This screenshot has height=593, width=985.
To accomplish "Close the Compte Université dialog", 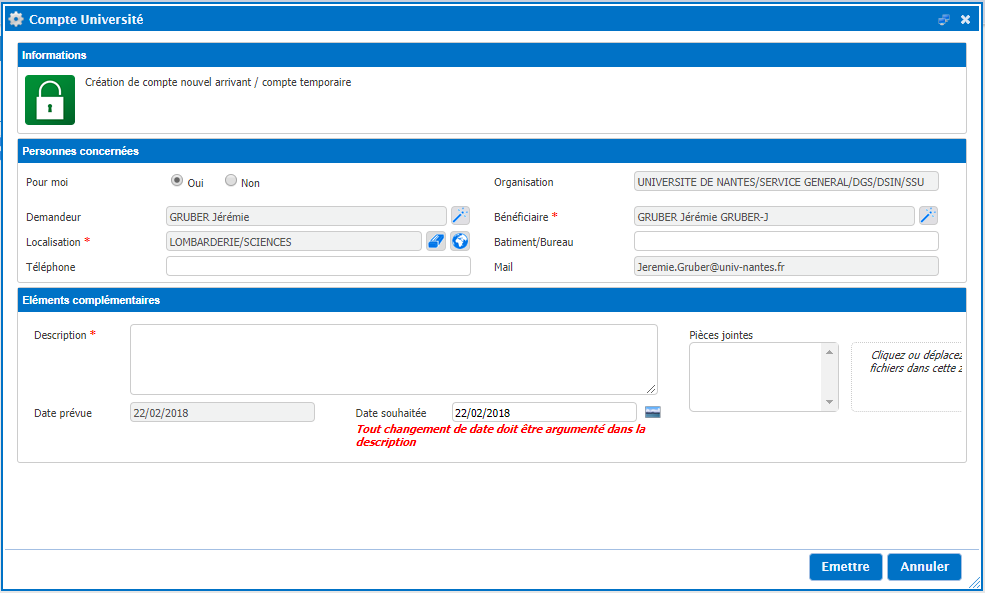I will click(966, 19).
